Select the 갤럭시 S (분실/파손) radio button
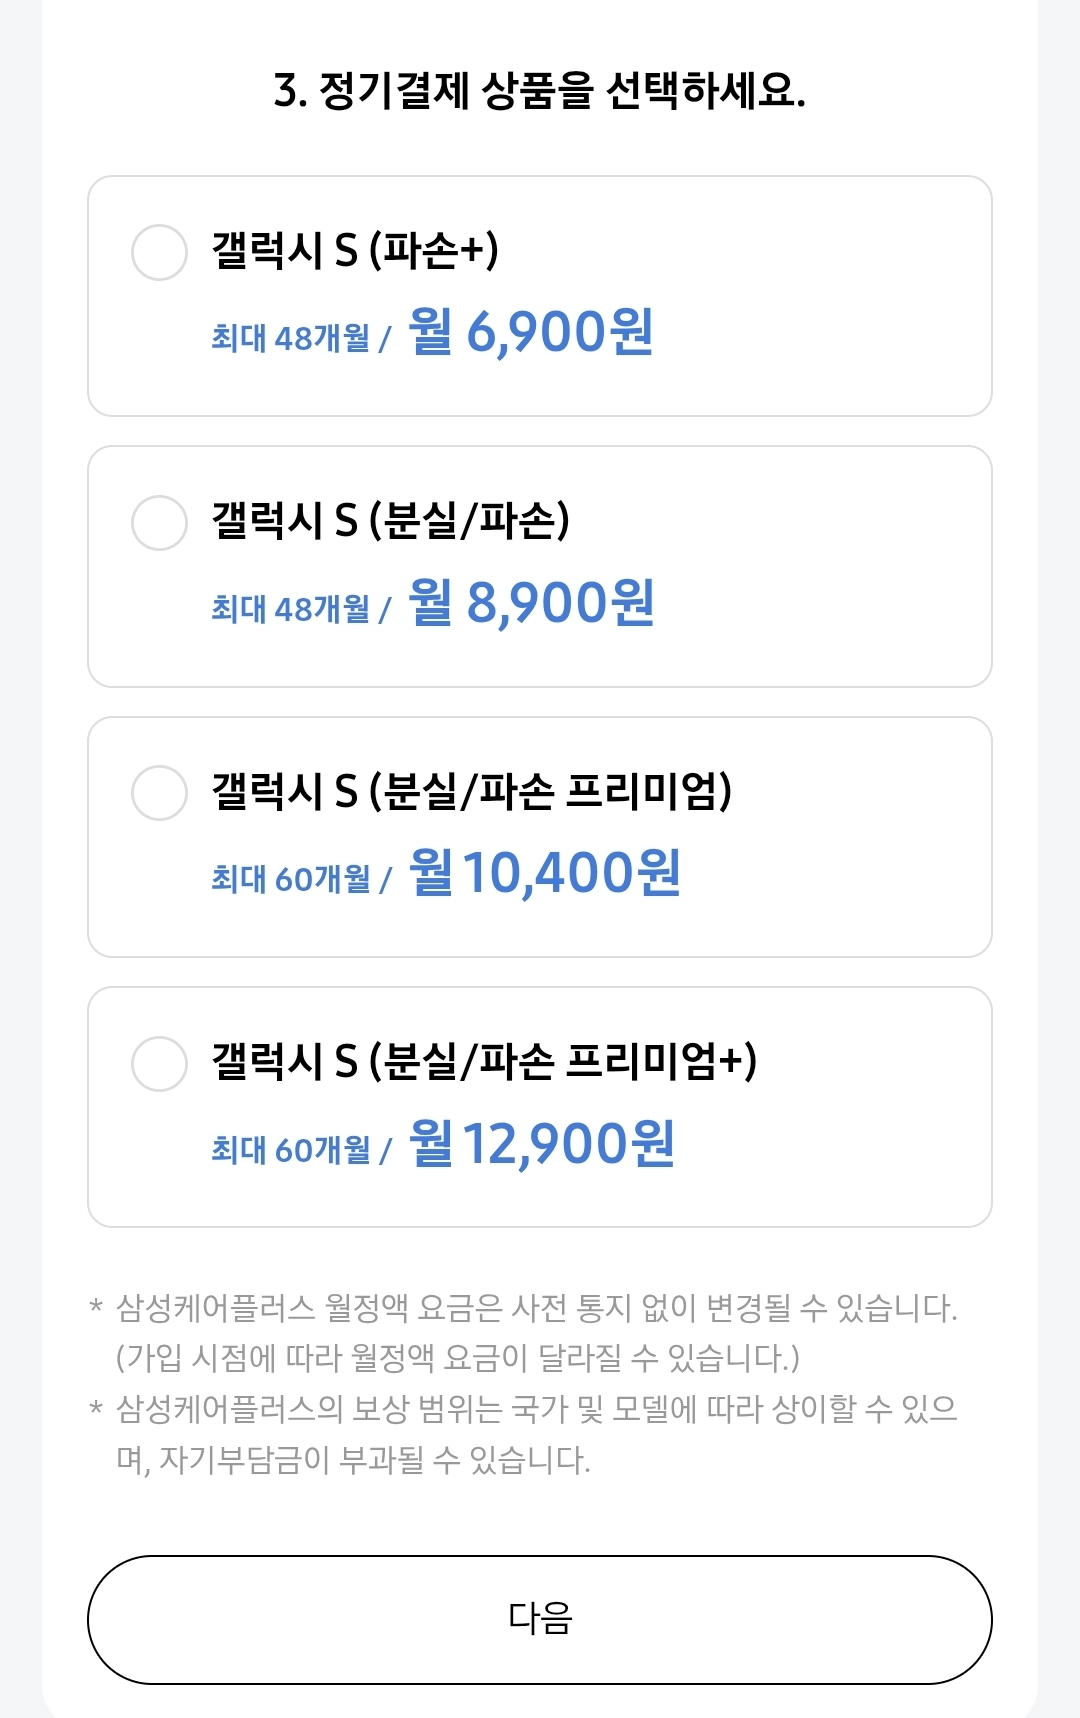 159,522
